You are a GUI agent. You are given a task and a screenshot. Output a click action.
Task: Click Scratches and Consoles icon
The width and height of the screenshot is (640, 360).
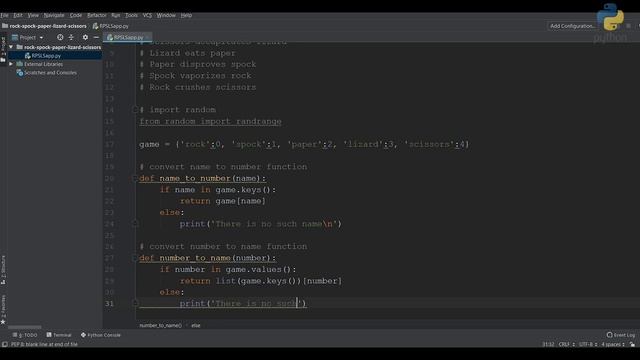pyautogui.click(x=20, y=73)
